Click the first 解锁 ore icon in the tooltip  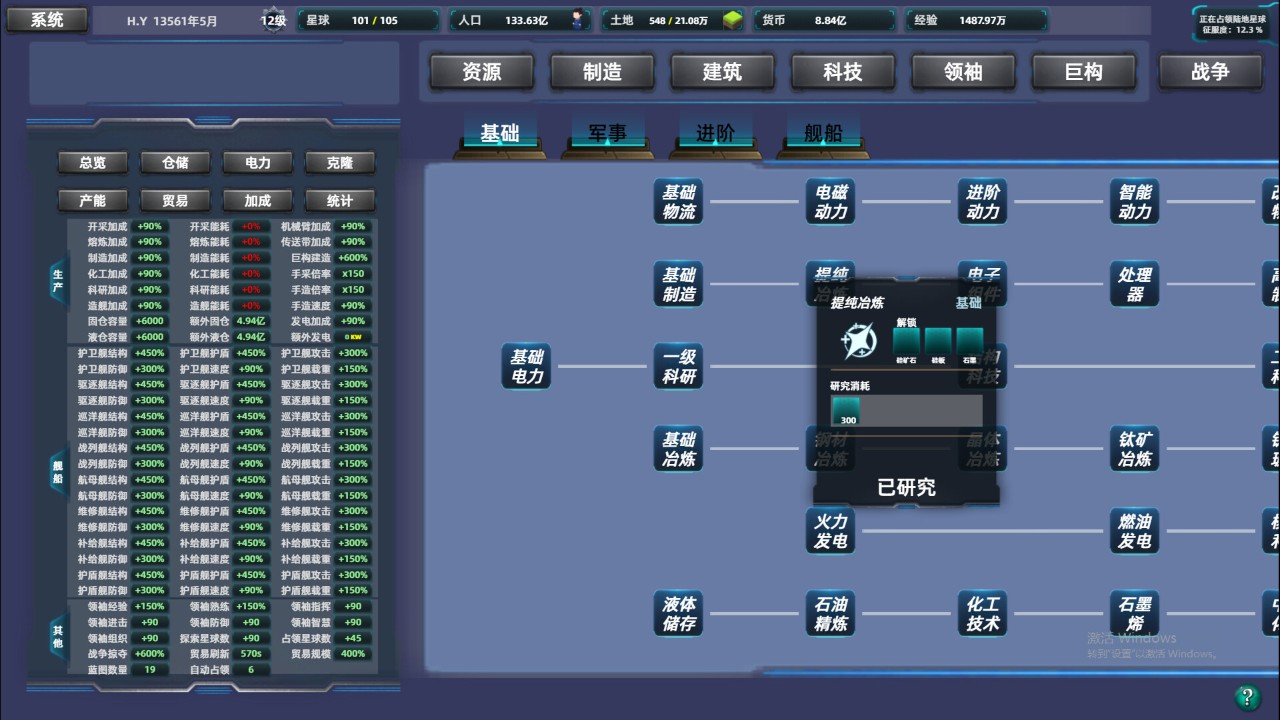906,340
